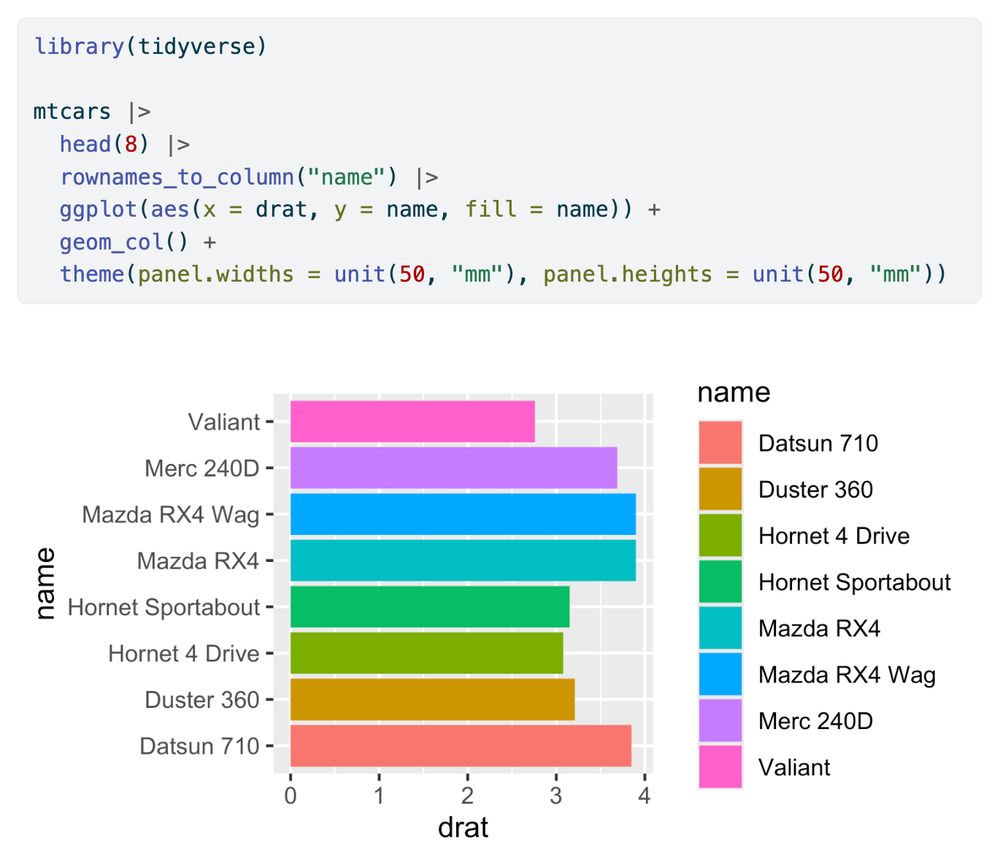
Task: Click the x-axis tick label '4'
Action: coord(644,796)
